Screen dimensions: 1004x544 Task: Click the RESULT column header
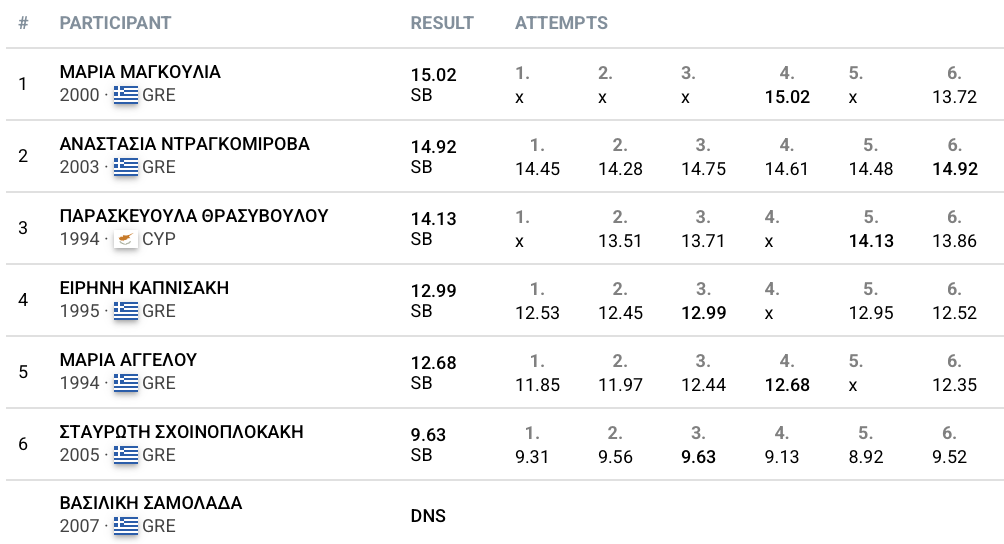[x=442, y=23]
